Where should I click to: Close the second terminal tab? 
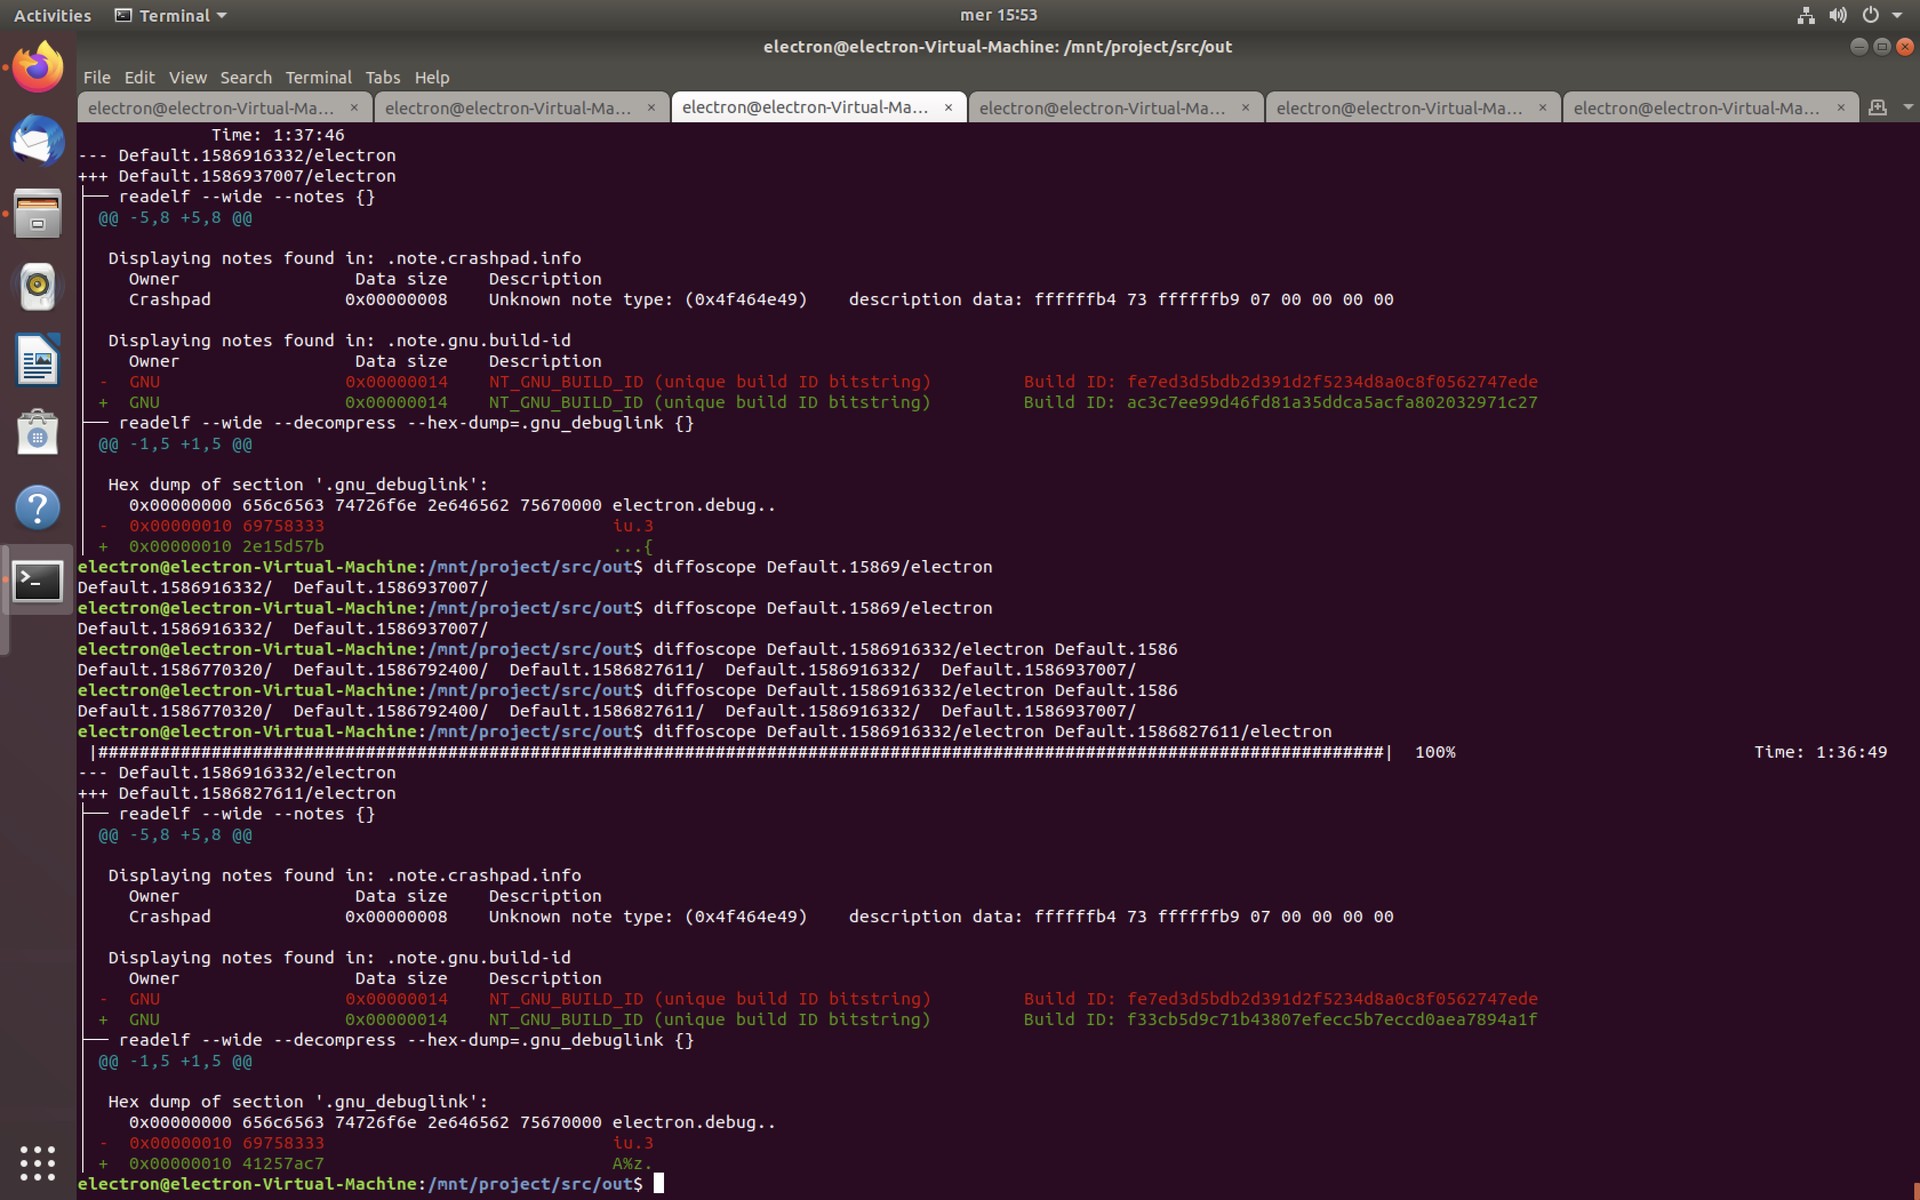(x=651, y=107)
